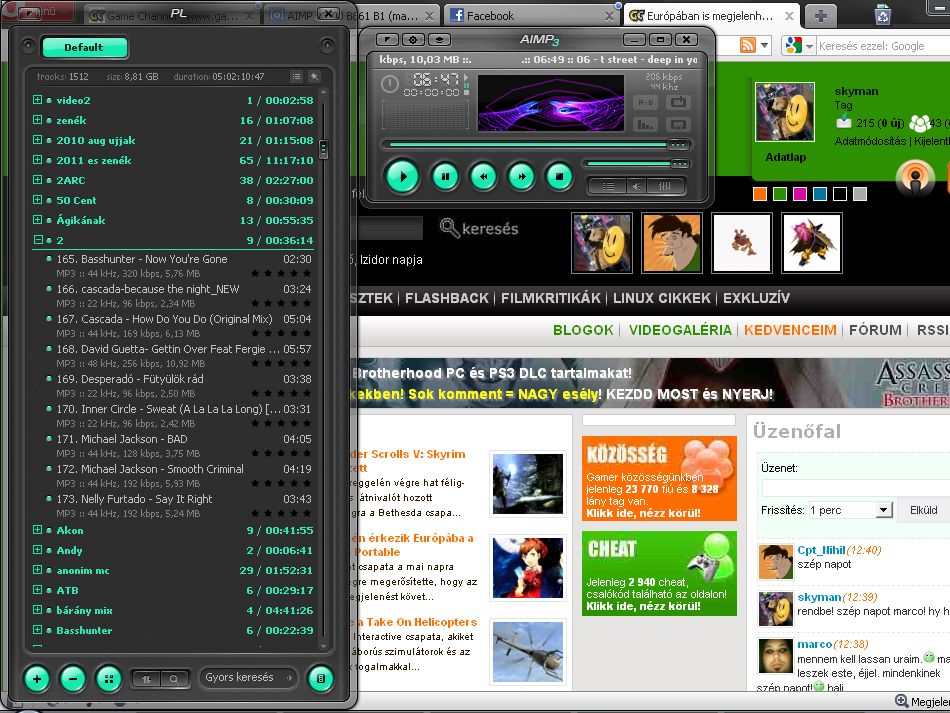Stop the current track in AIMP3

point(561,176)
